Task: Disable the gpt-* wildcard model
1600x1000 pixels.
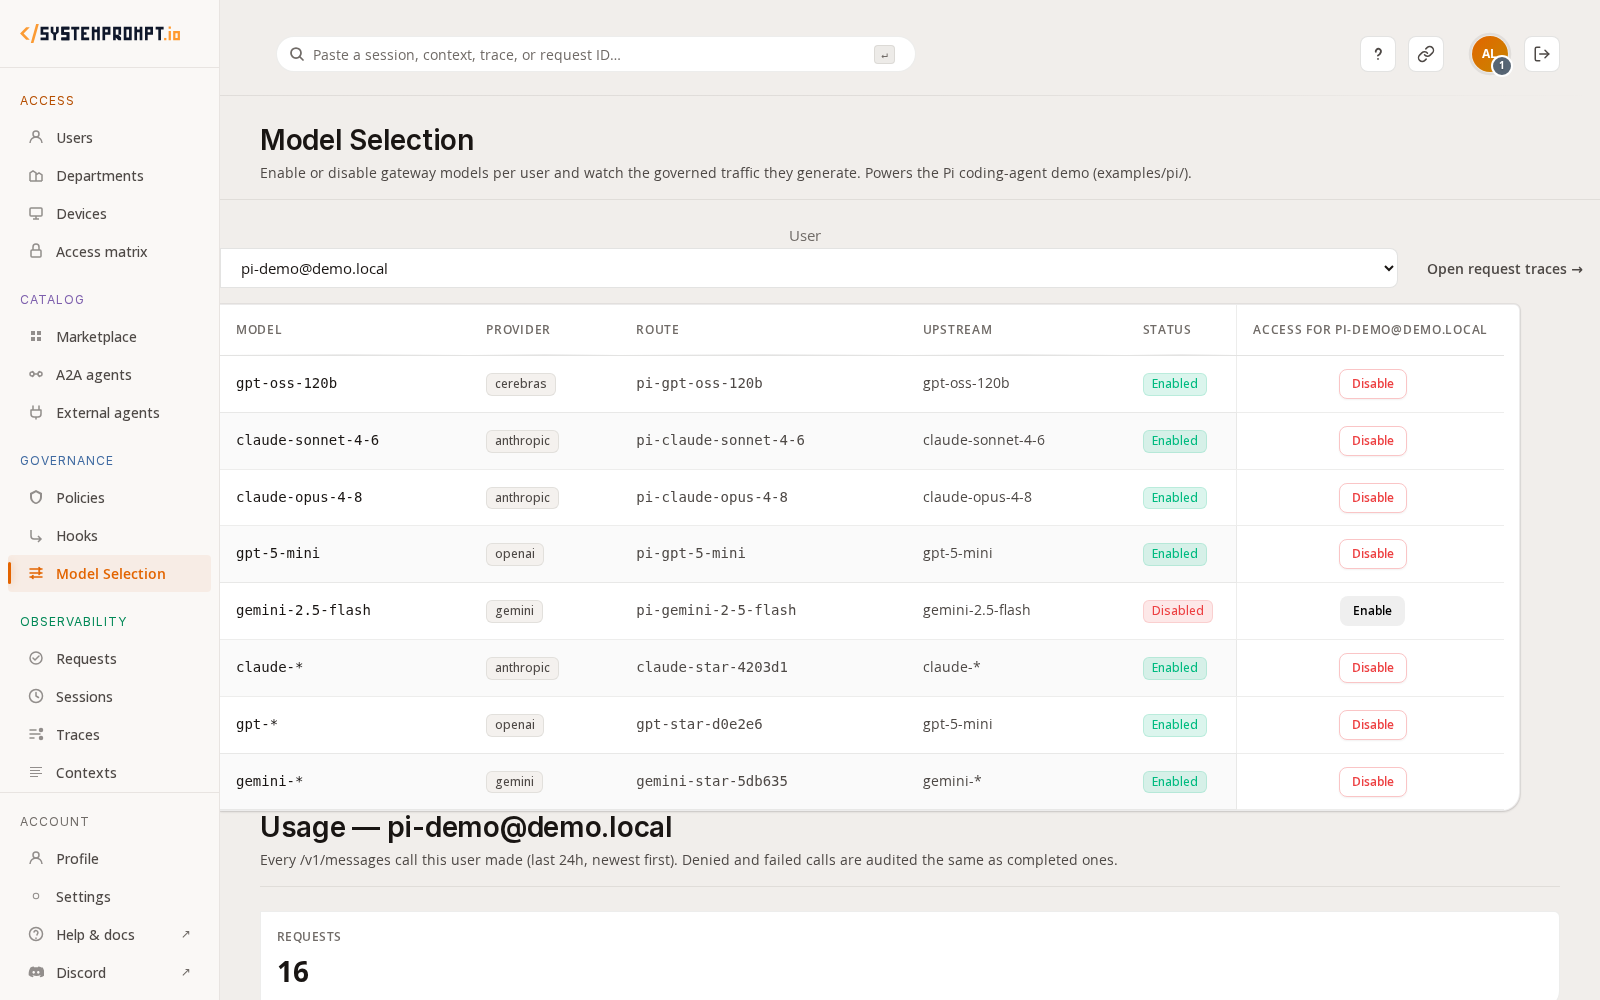Action: [1372, 725]
